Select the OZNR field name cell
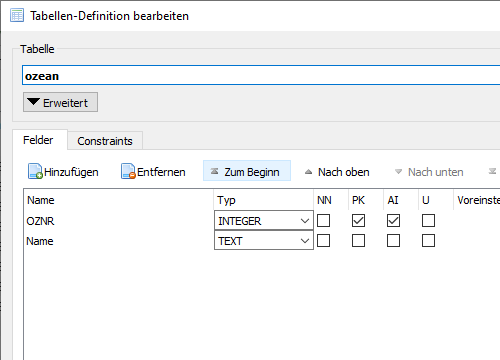 [x=119, y=221]
